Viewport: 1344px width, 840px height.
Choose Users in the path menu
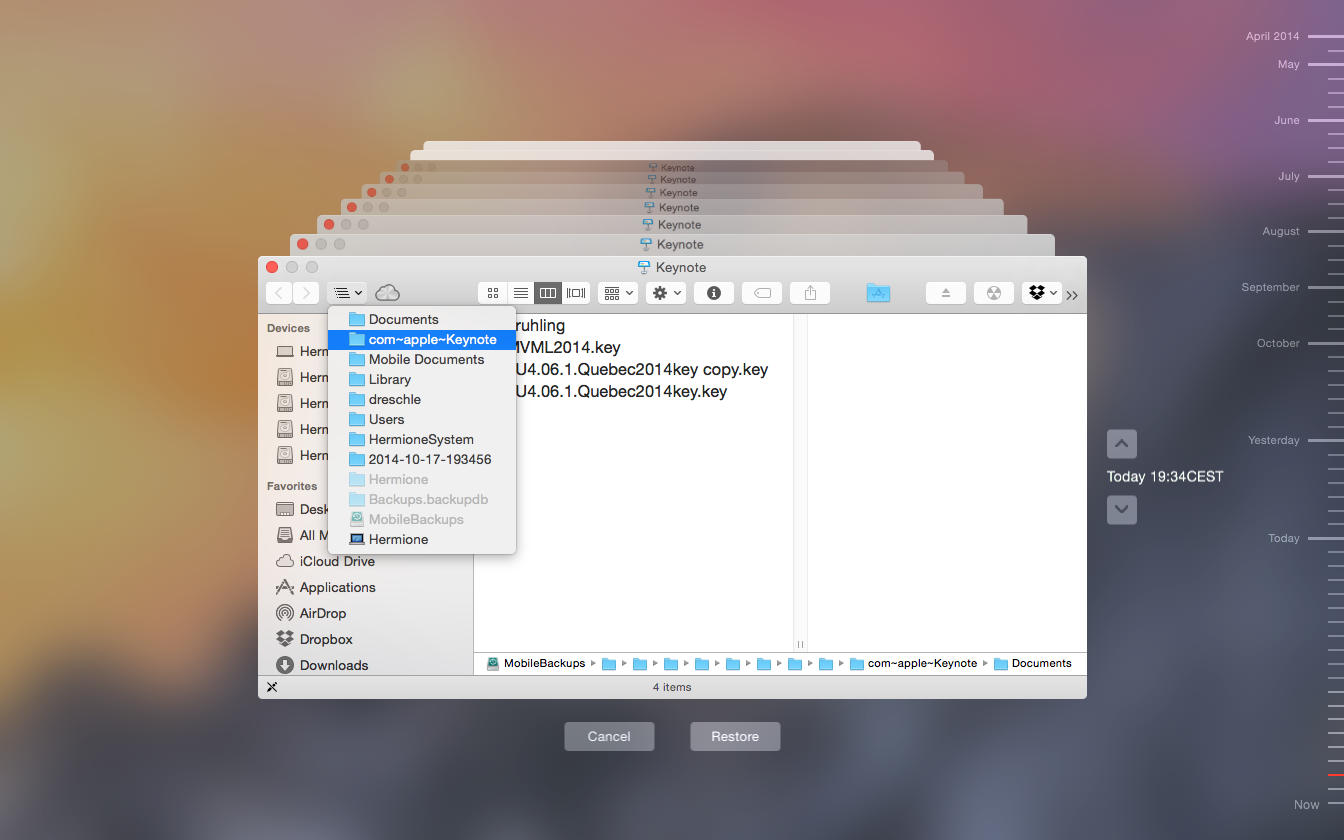click(x=422, y=419)
